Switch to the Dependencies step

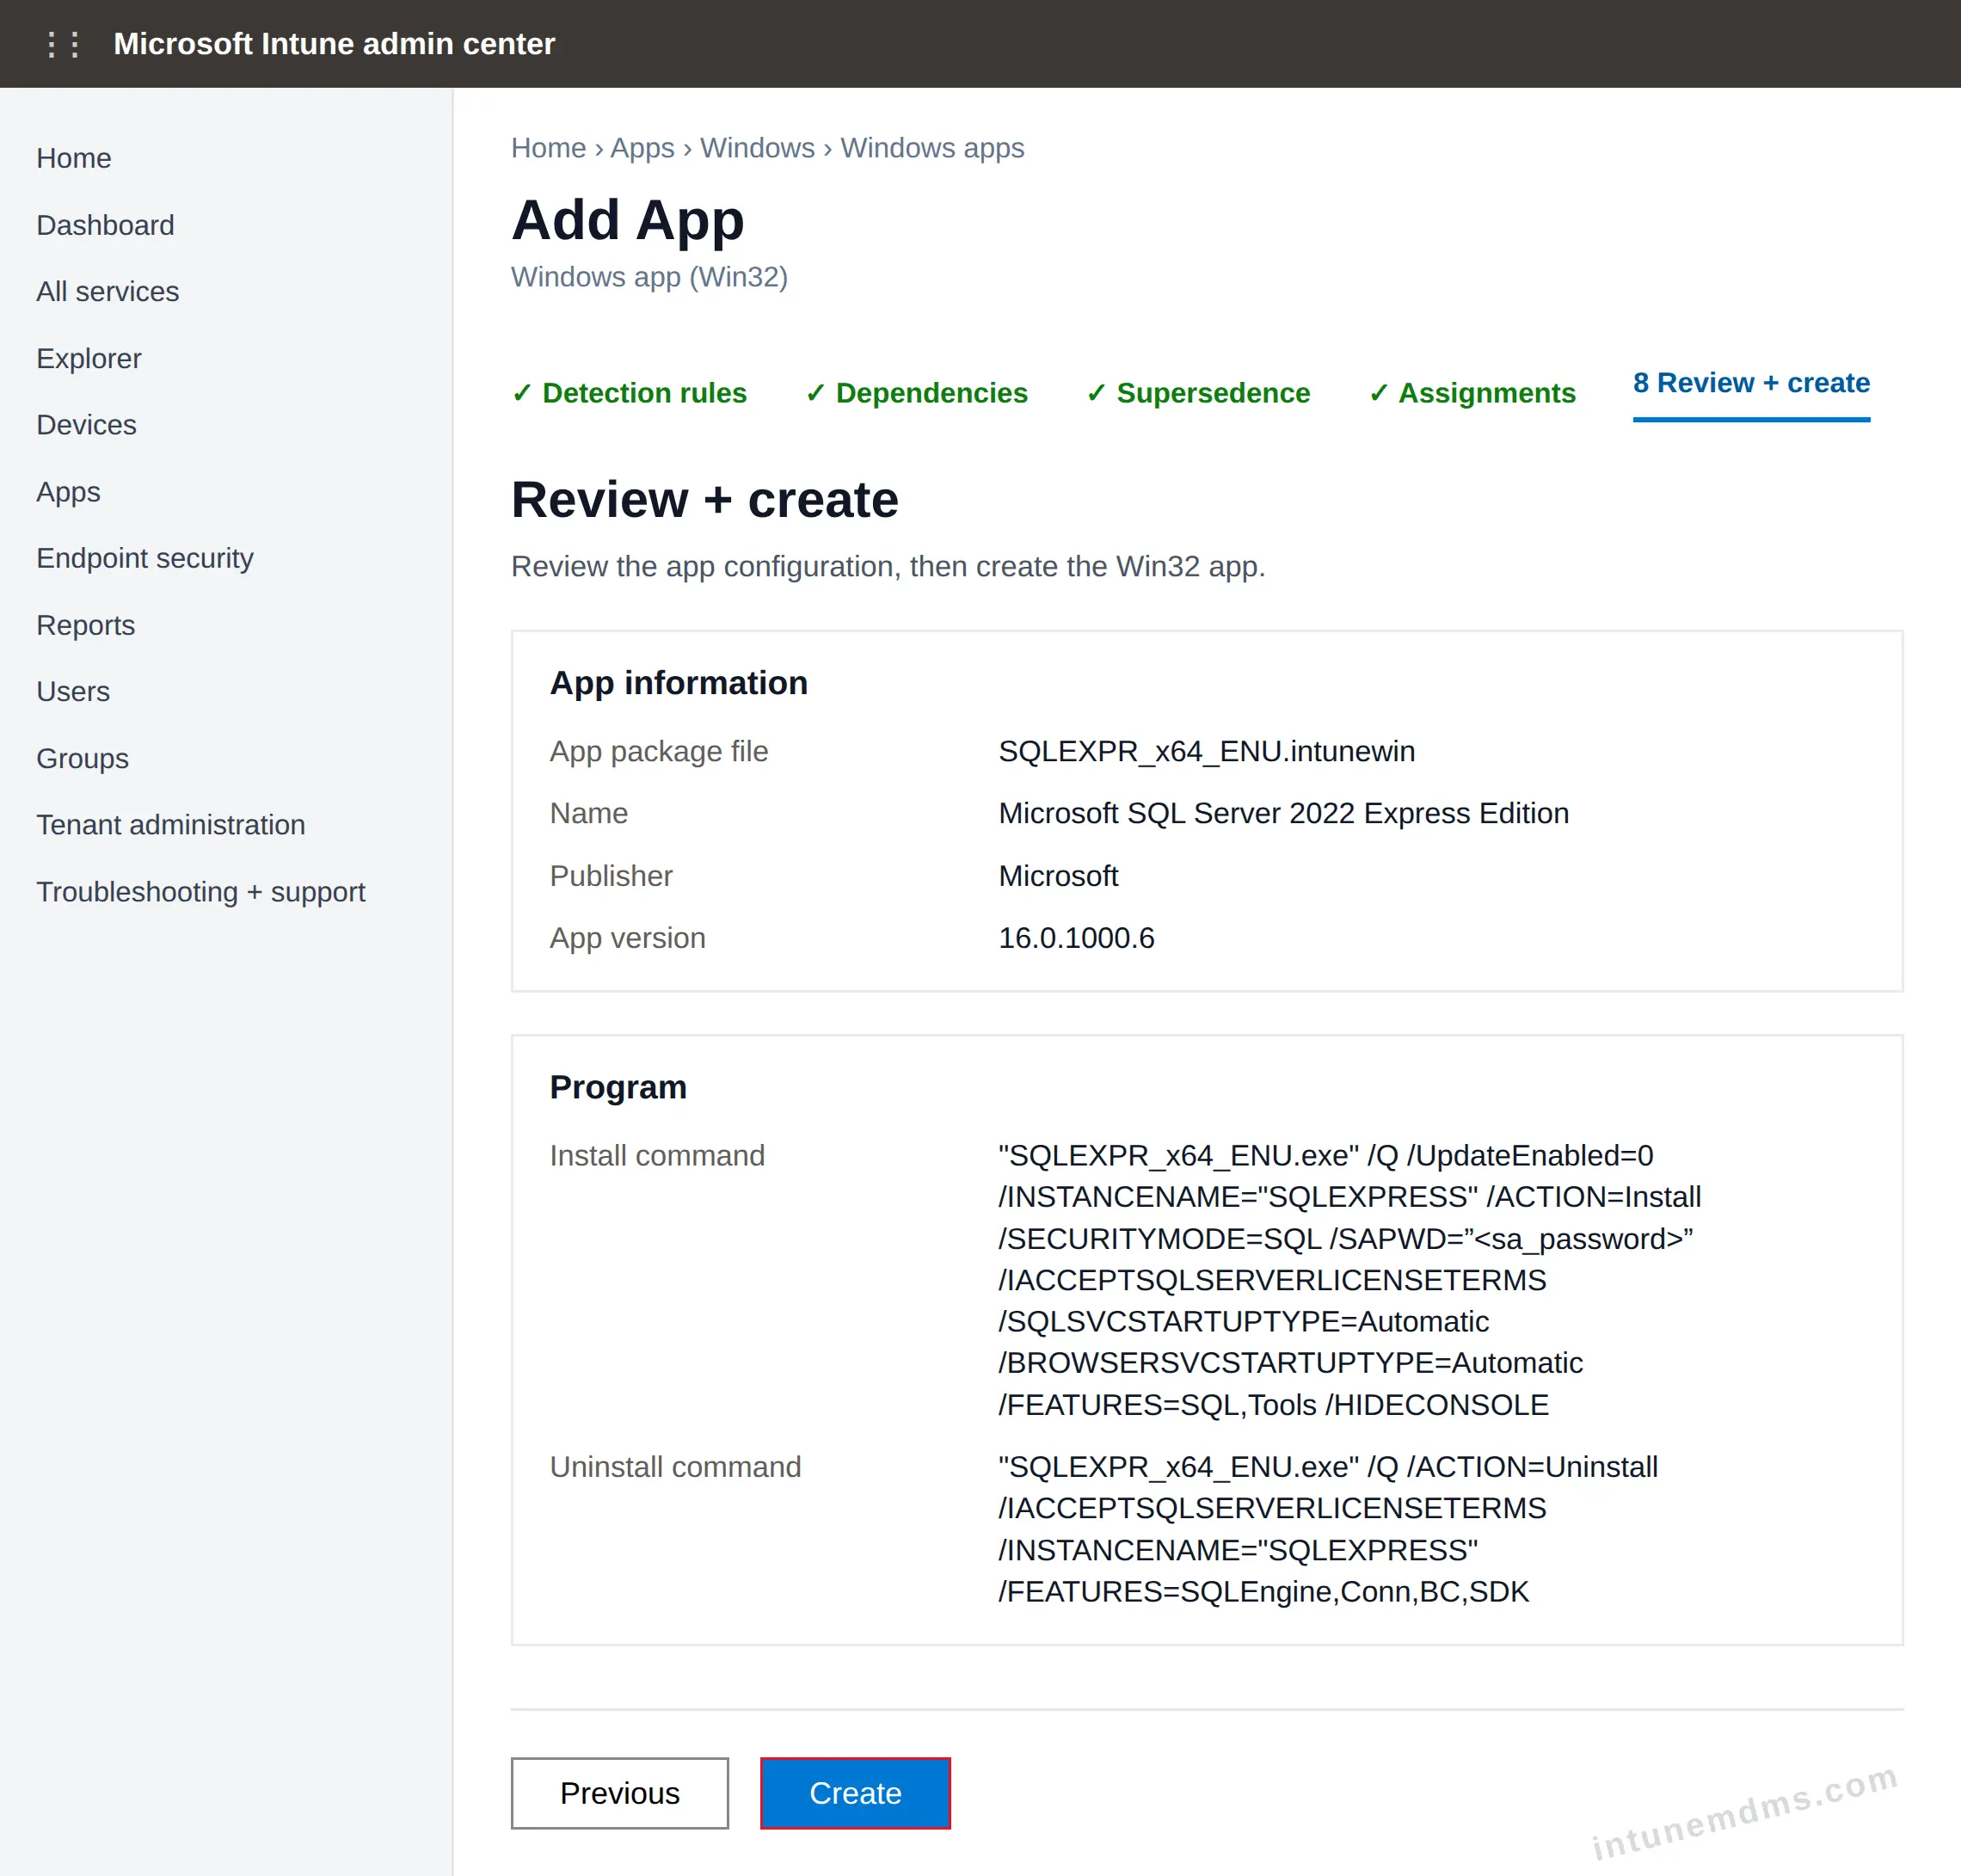click(x=917, y=393)
